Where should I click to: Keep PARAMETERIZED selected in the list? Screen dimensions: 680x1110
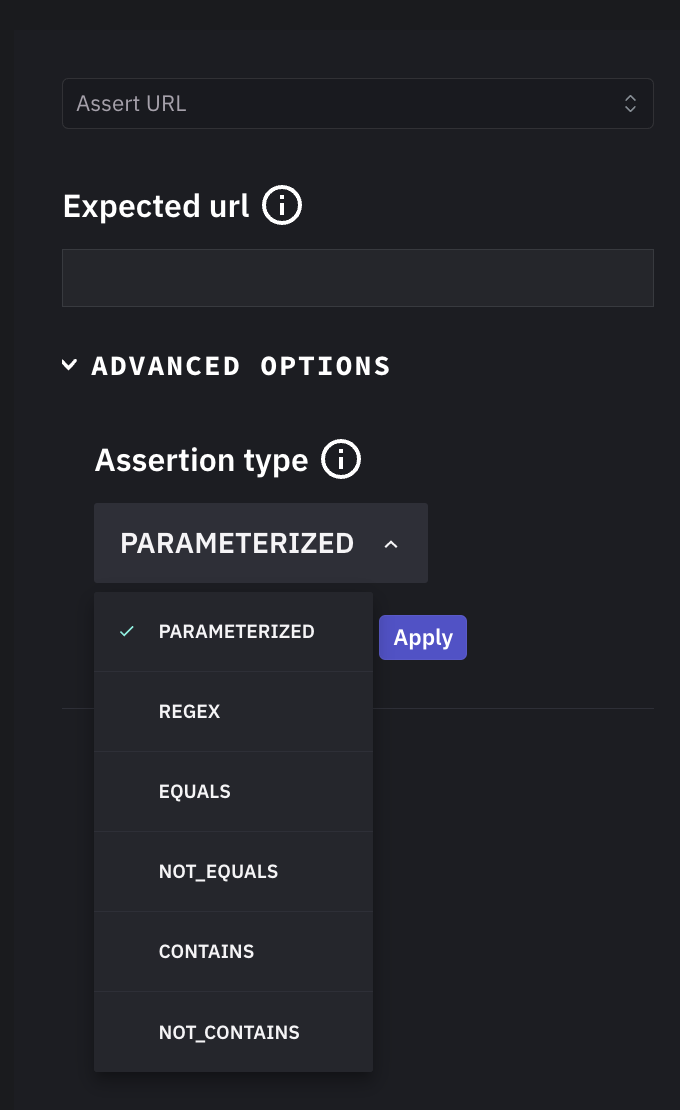point(236,631)
